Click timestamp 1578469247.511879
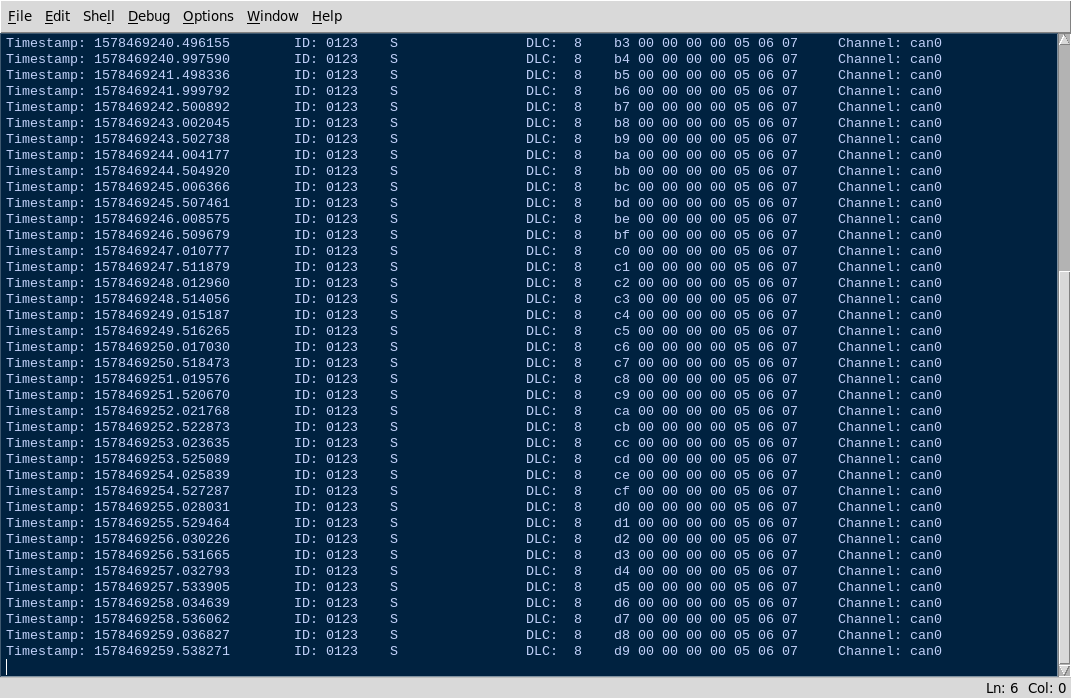Screen dimensions: 1071x698 tap(162, 267)
